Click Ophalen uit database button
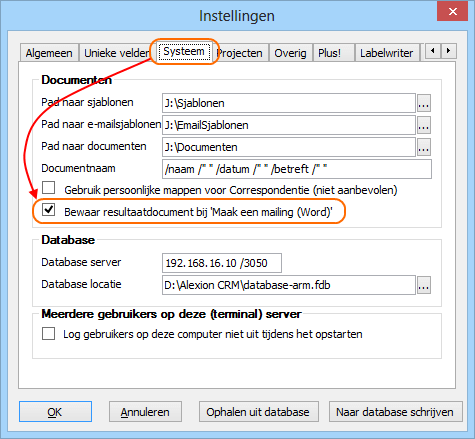 pyautogui.click(x=259, y=412)
